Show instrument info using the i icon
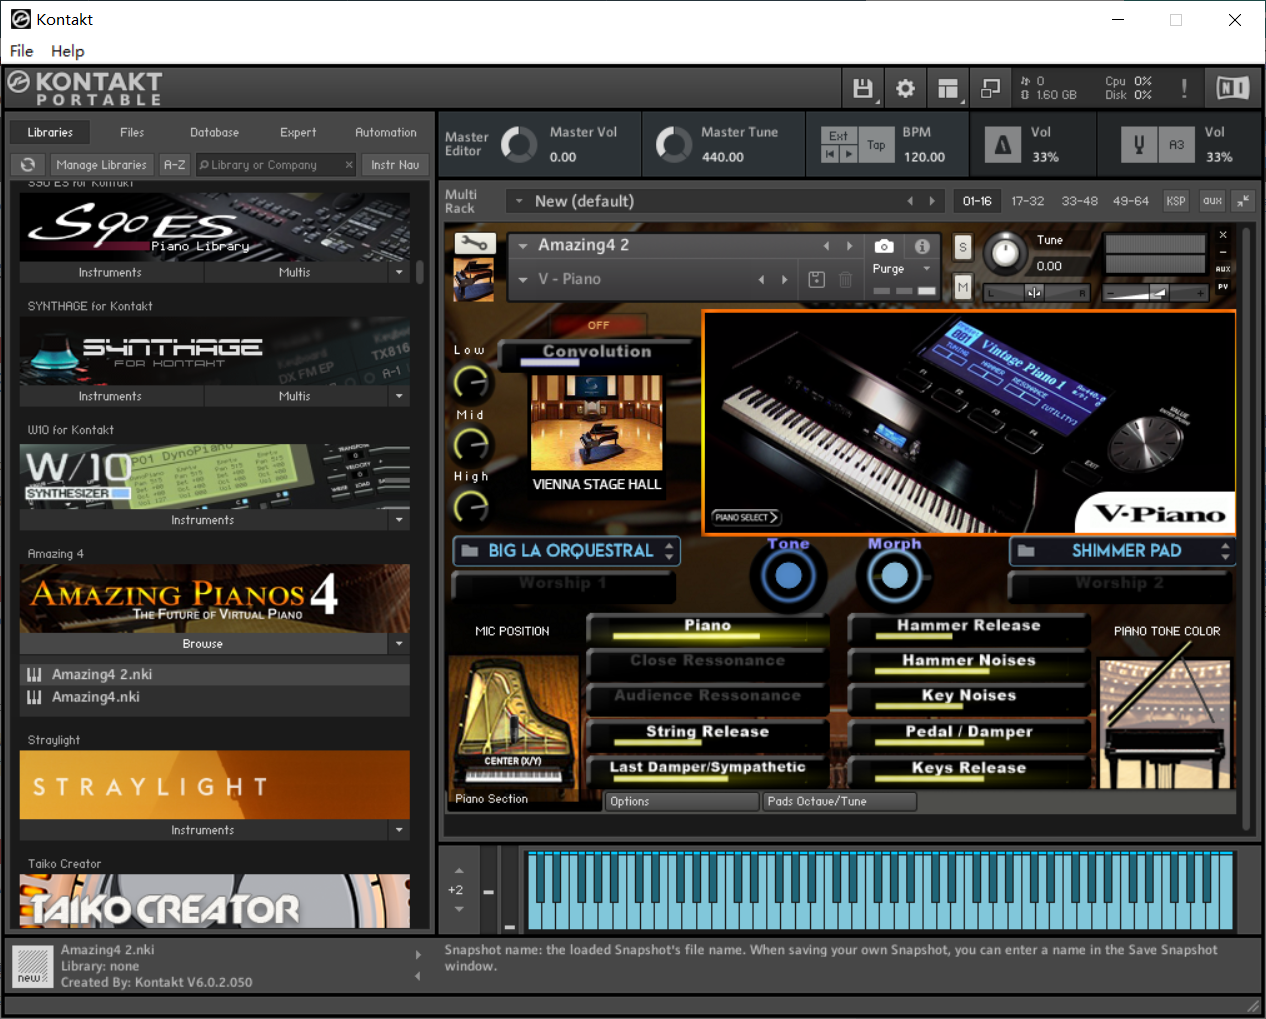 click(921, 246)
